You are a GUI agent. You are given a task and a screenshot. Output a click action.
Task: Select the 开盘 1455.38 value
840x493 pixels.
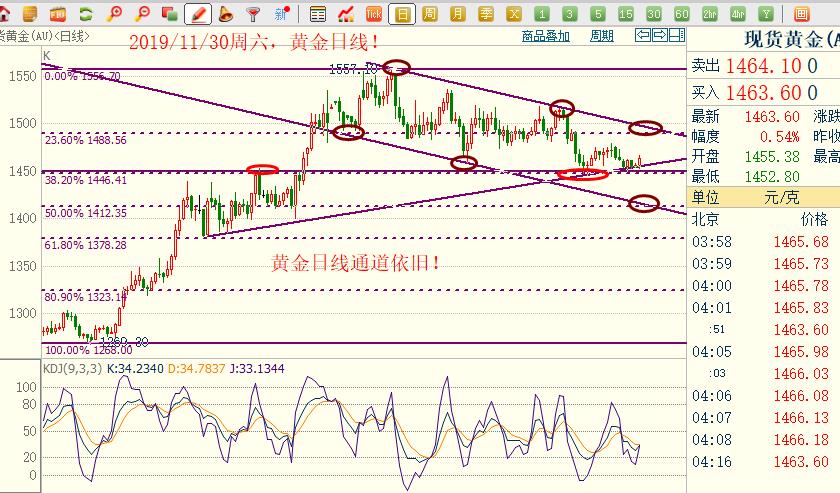tap(772, 156)
